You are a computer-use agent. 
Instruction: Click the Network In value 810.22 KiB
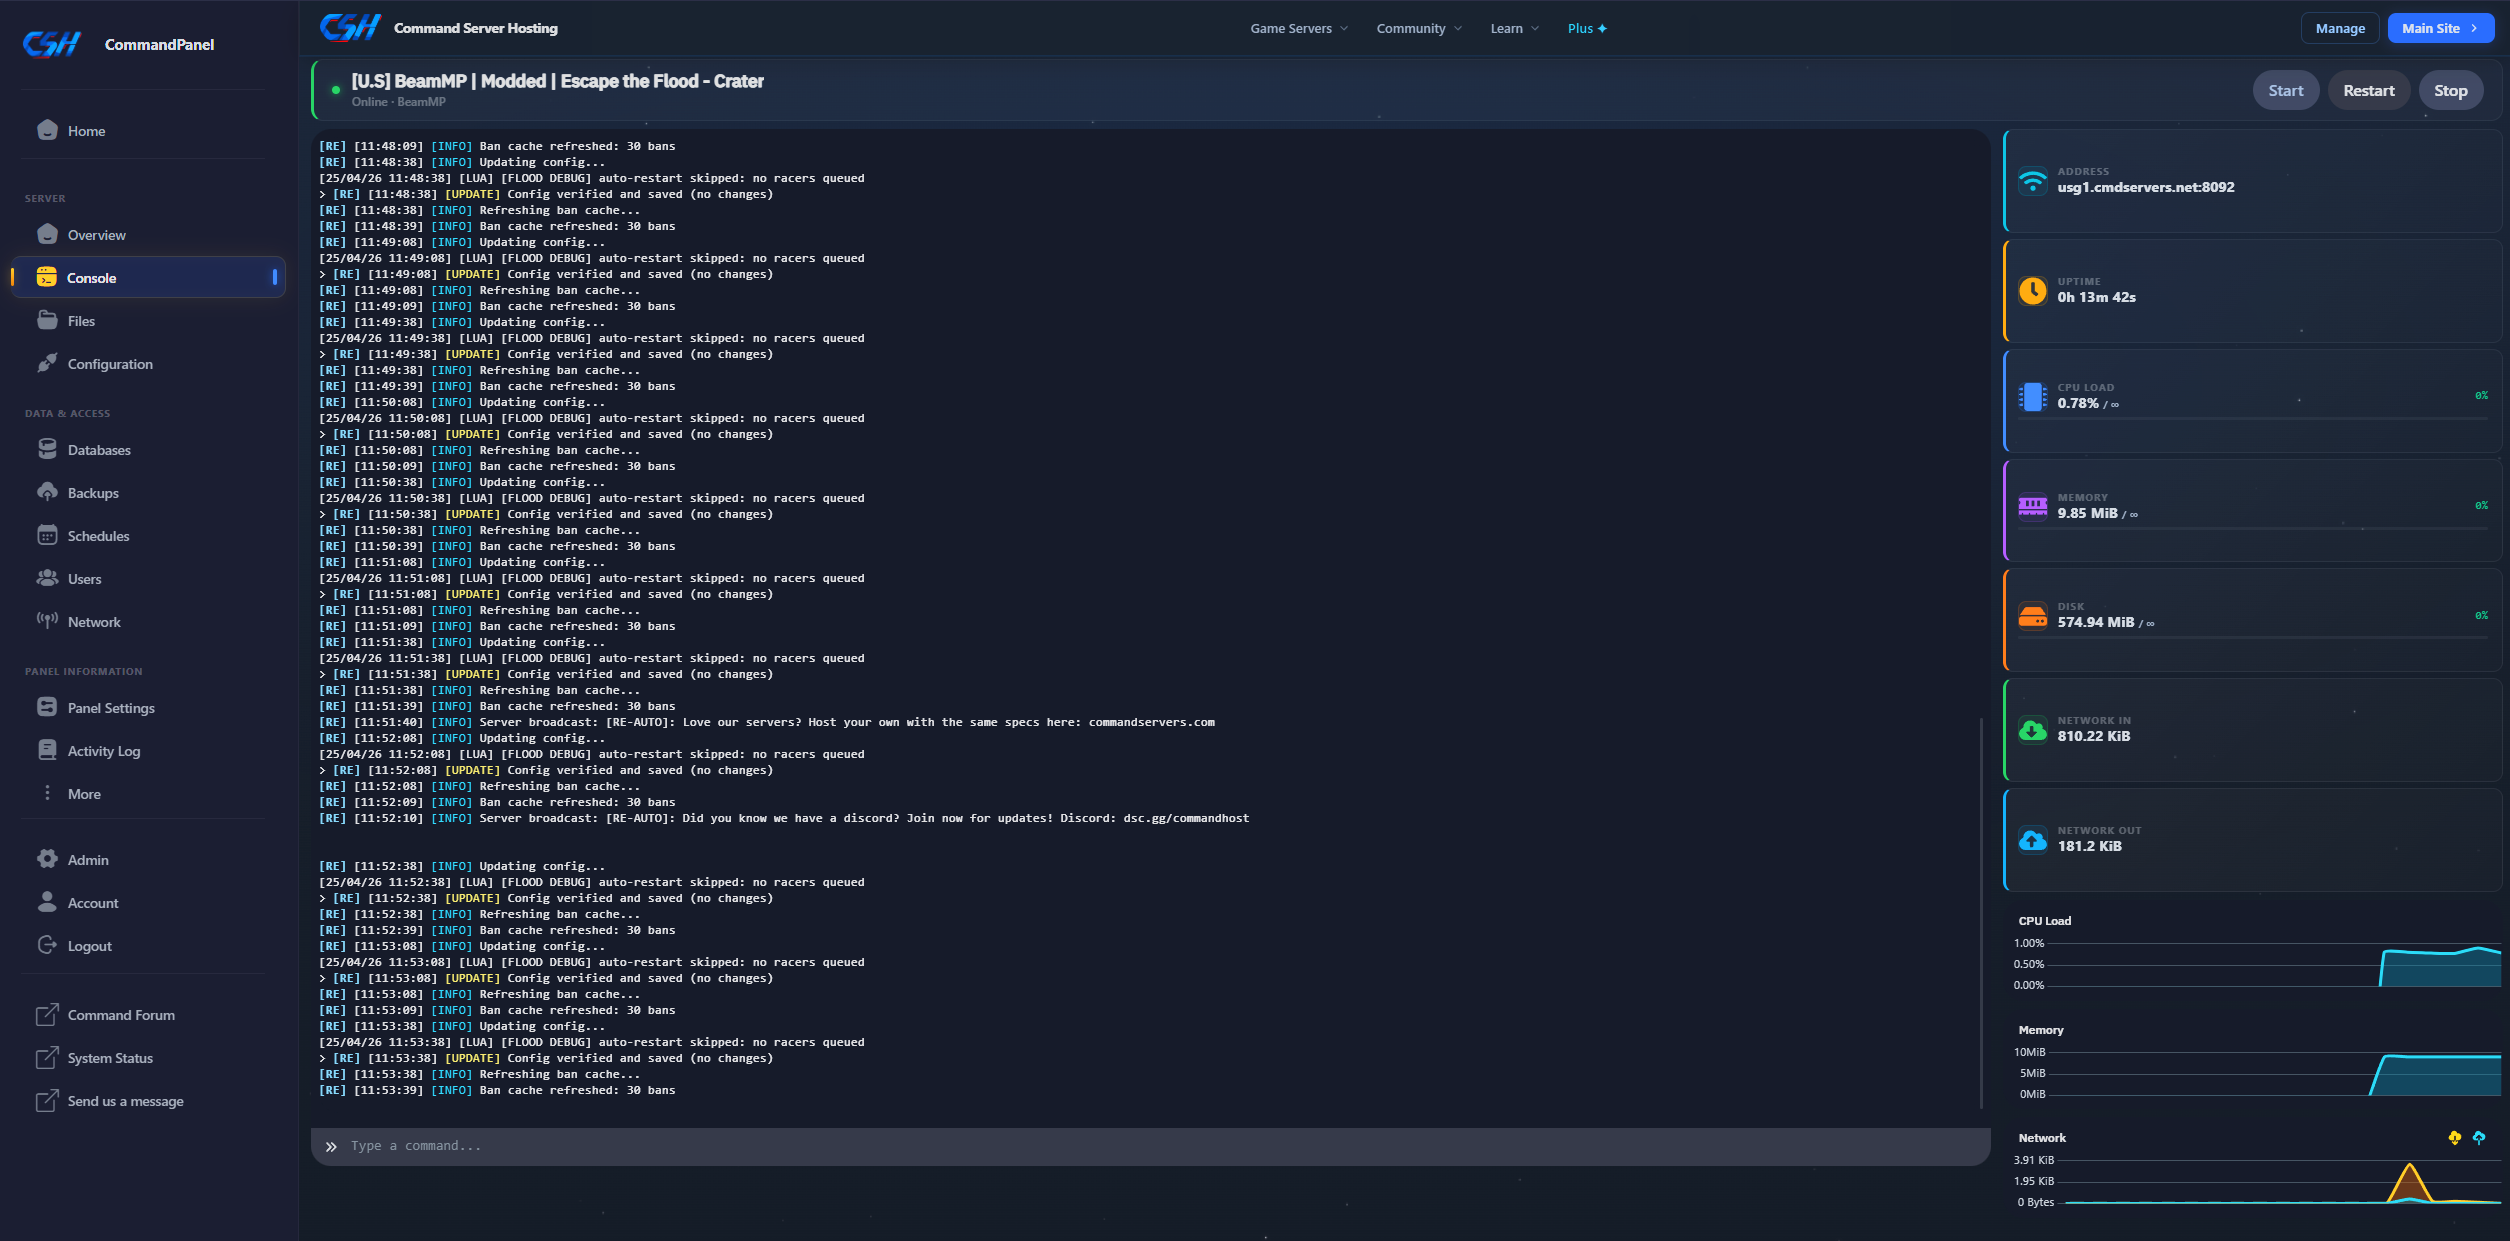[x=2094, y=736]
